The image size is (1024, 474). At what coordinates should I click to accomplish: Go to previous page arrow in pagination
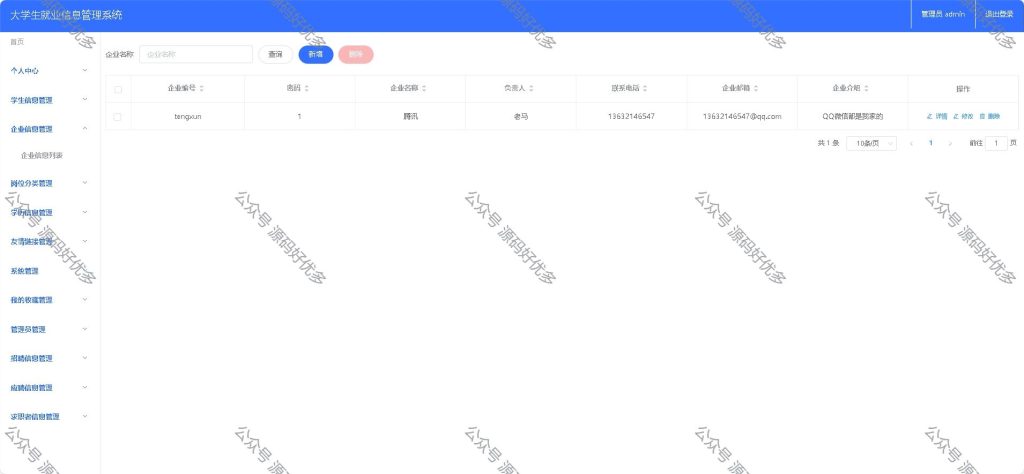coord(911,143)
